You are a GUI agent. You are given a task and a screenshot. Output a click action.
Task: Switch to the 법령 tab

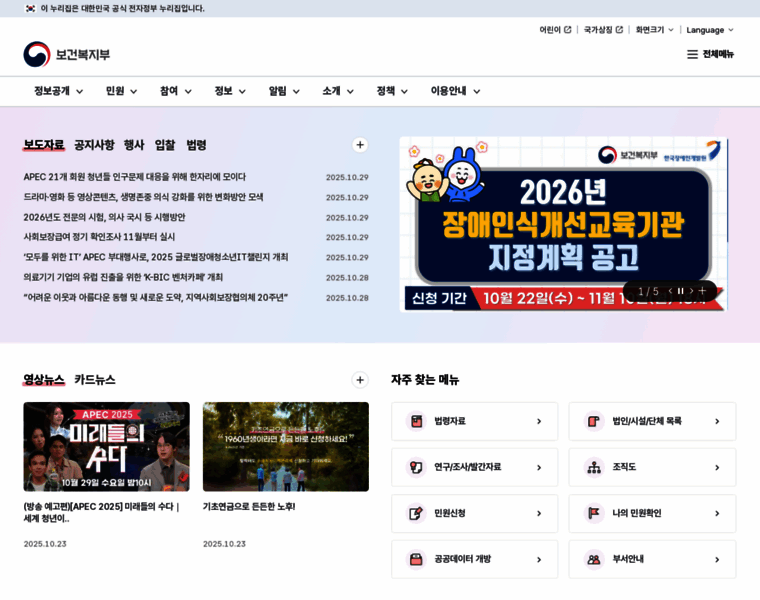pos(196,145)
